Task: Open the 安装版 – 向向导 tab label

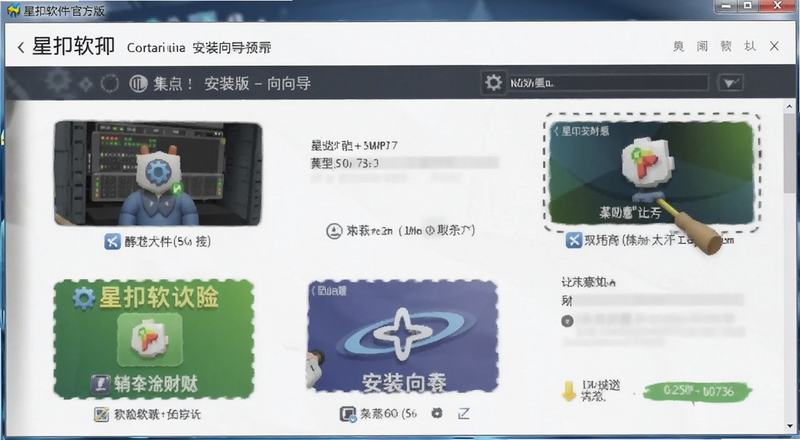Action: point(258,83)
